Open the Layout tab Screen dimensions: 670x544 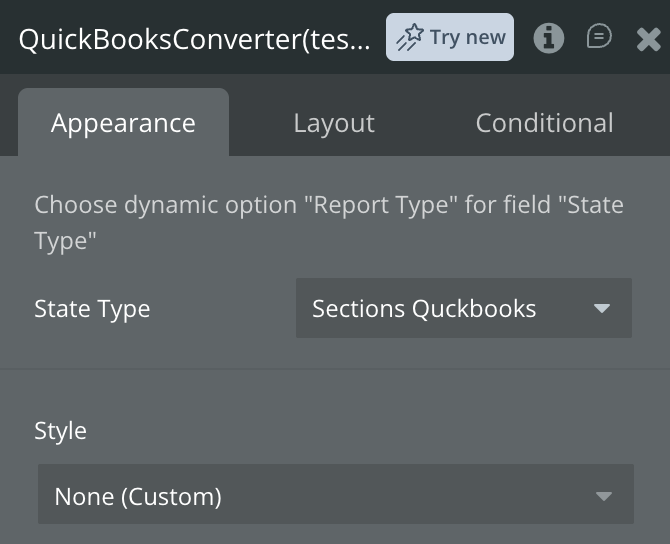point(334,123)
